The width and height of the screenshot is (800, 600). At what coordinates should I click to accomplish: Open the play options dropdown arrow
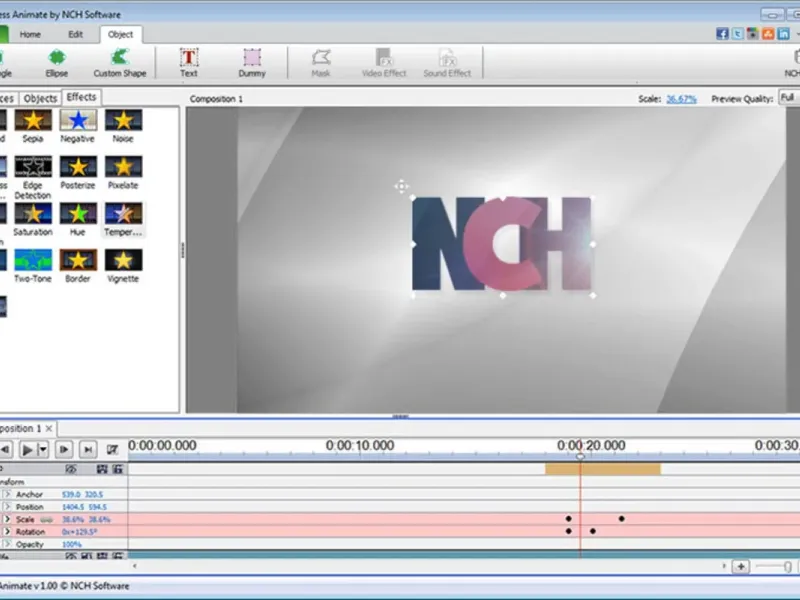[43, 449]
